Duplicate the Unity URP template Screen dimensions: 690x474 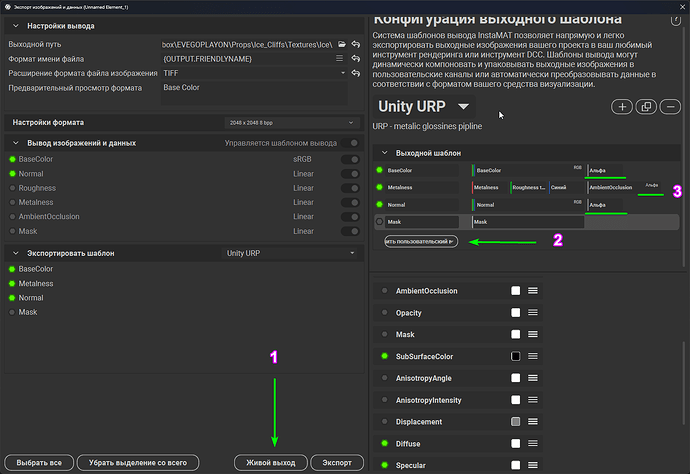coord(646,106)
